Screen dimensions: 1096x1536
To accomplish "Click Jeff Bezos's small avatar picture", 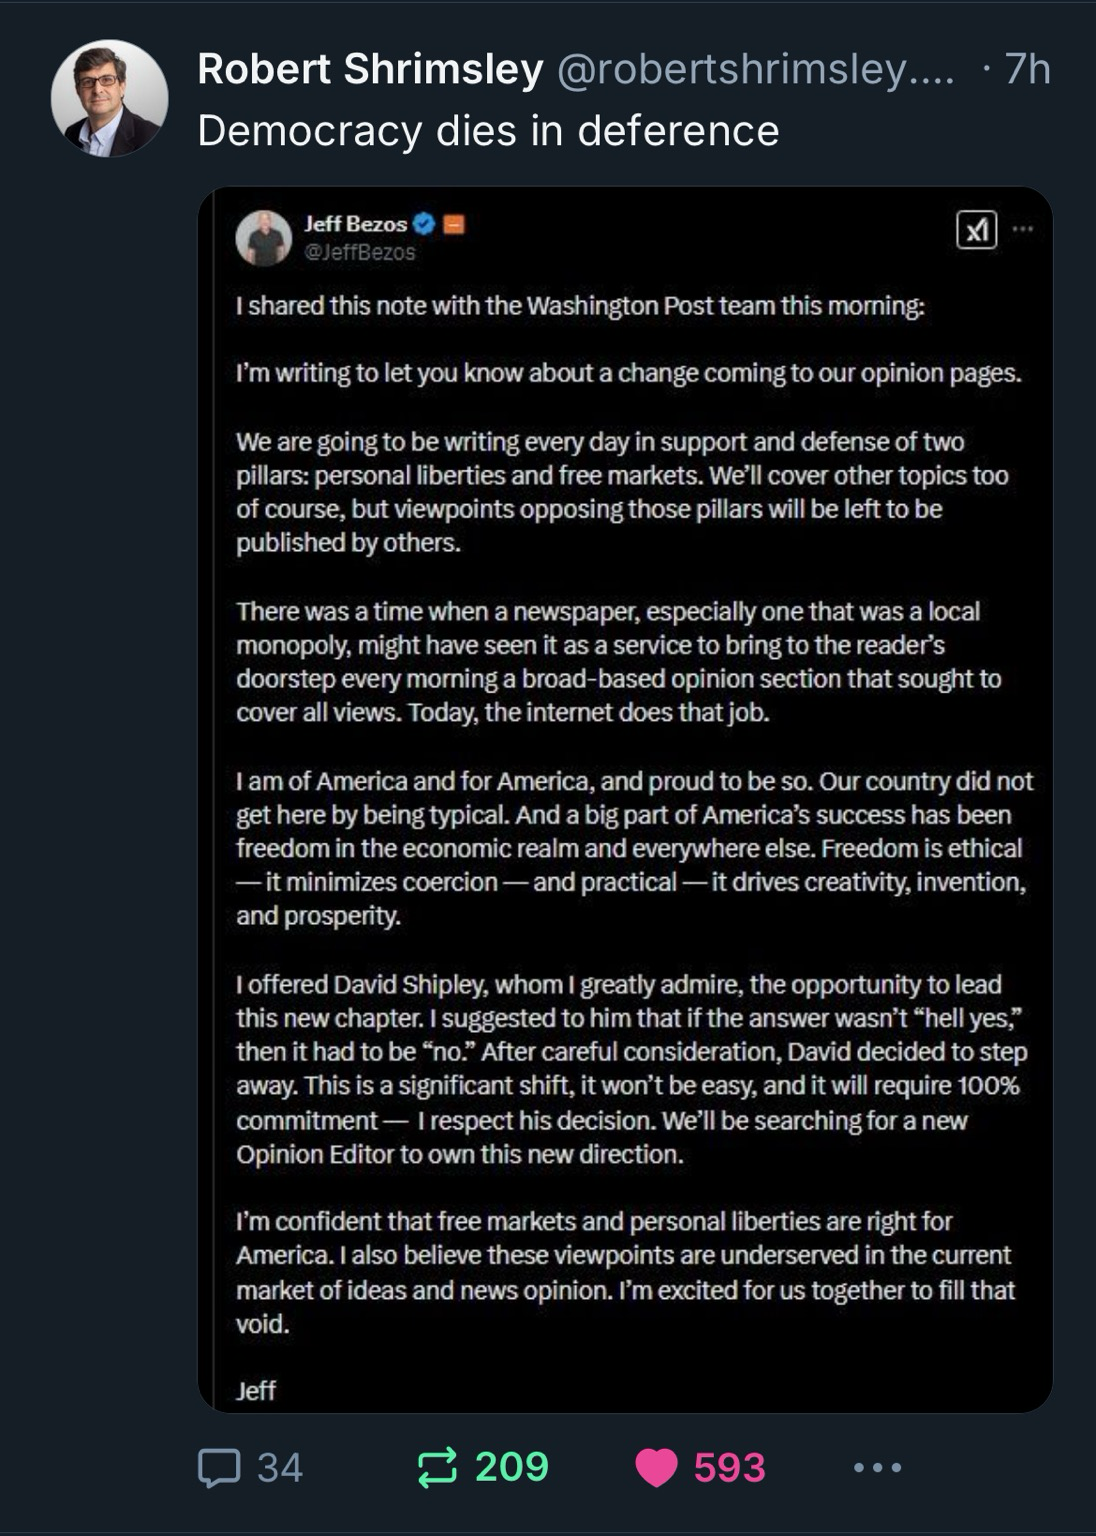I will tap(263, 238).
